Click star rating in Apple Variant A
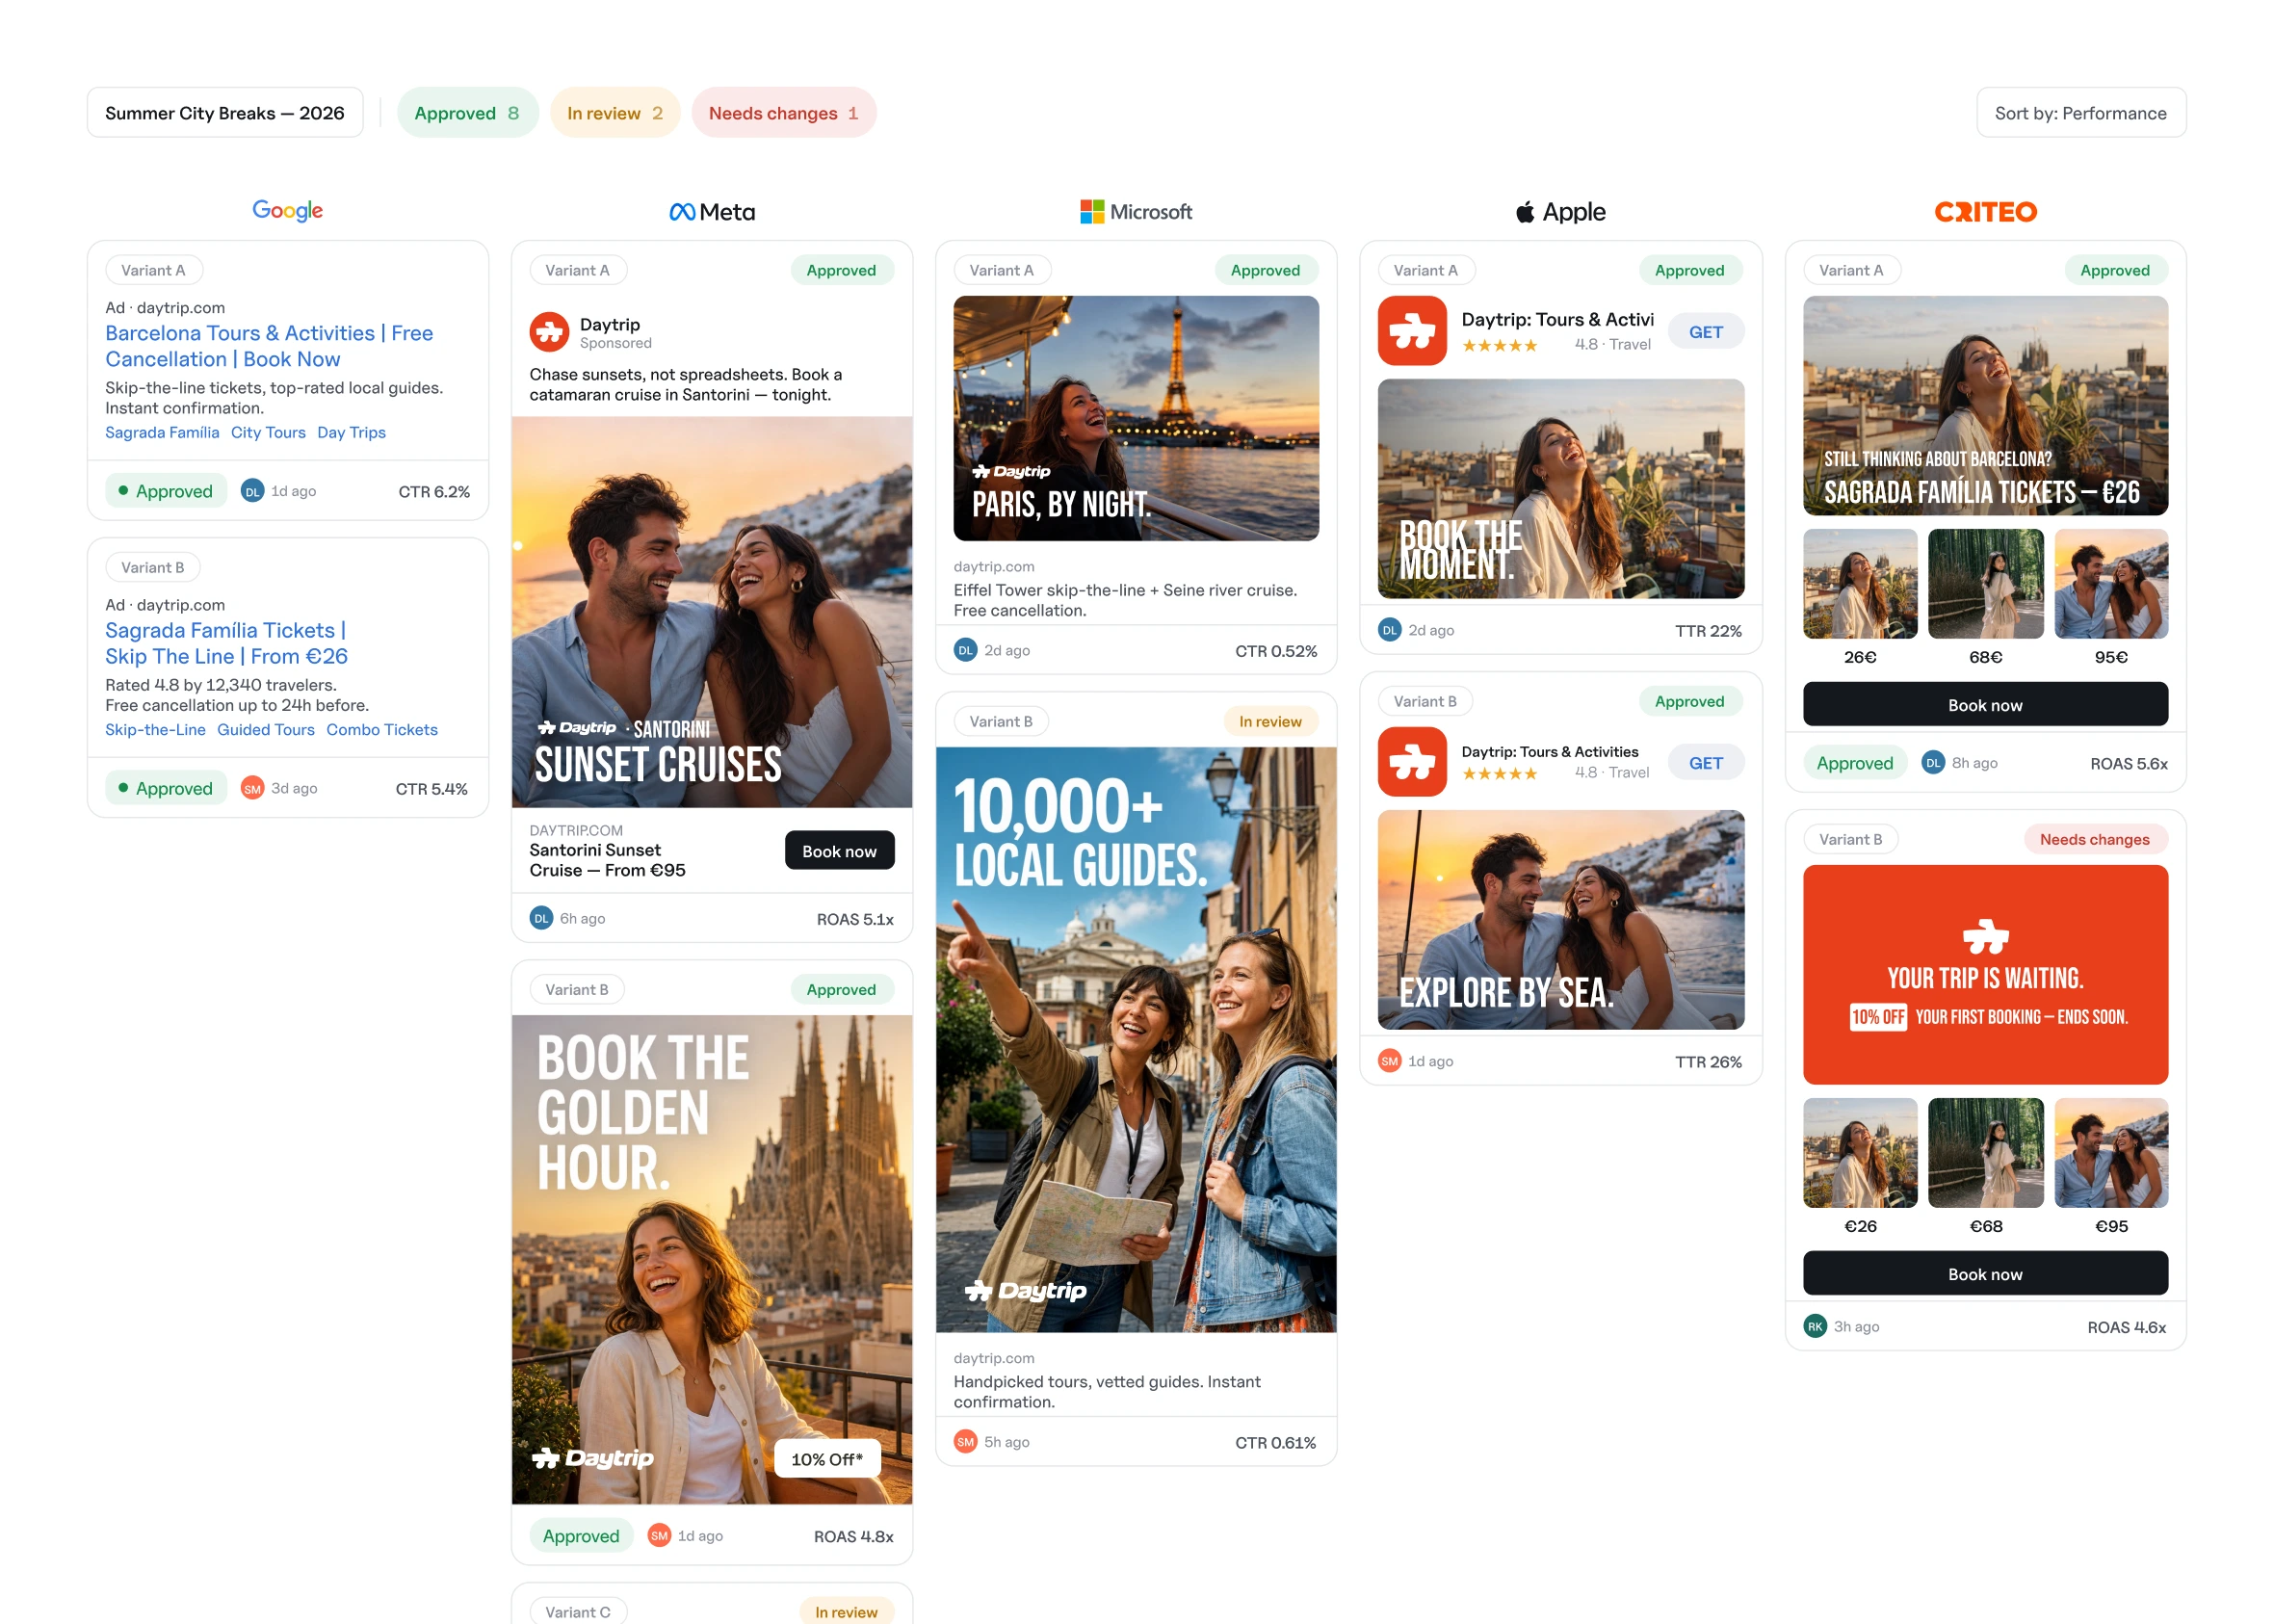 click(x=1499, y=345)
